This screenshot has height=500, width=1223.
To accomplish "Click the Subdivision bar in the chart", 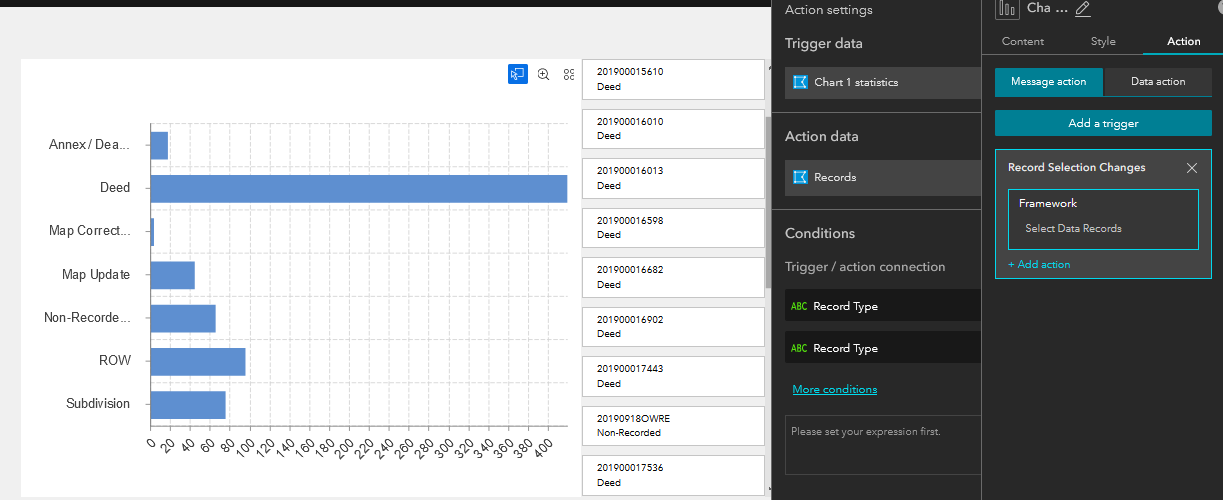I will (188, 404).
